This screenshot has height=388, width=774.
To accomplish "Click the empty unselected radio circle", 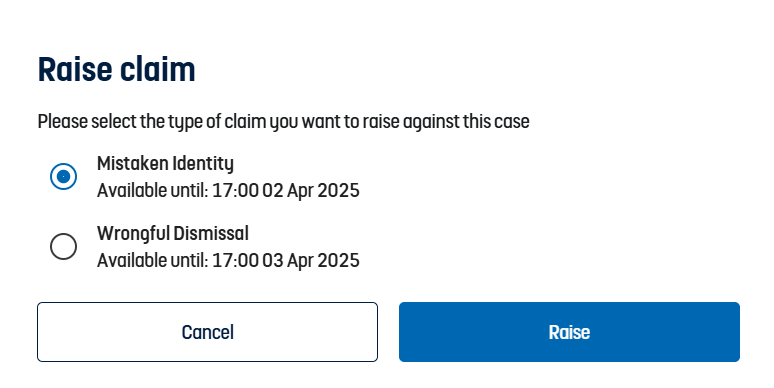I will 63,246.
